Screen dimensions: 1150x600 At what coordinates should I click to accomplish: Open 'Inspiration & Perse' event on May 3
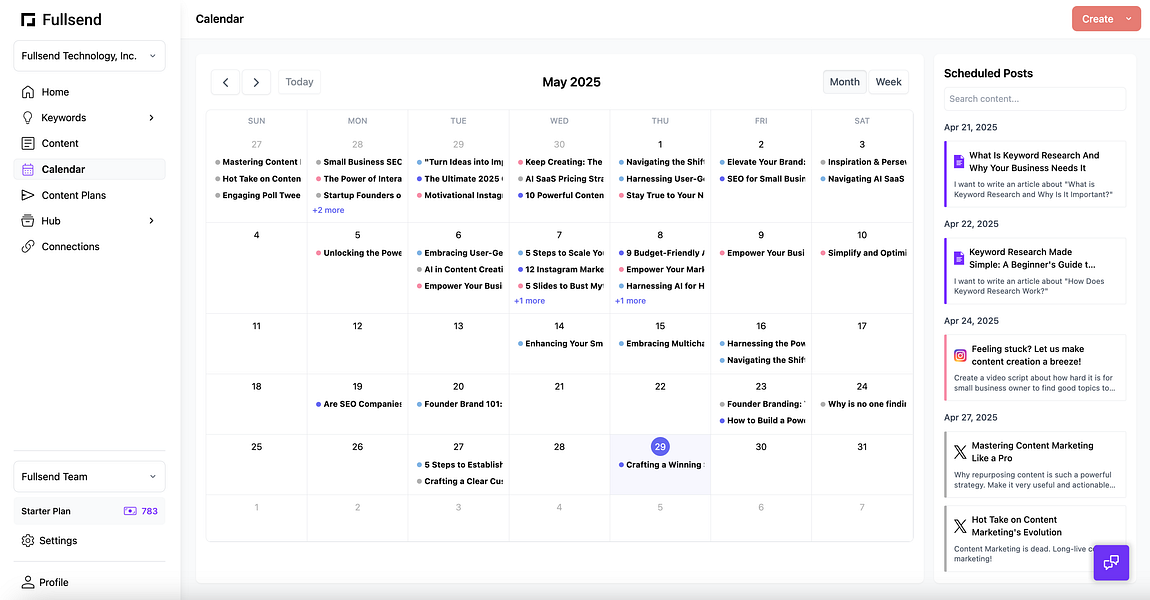click(x=862, y=162)
